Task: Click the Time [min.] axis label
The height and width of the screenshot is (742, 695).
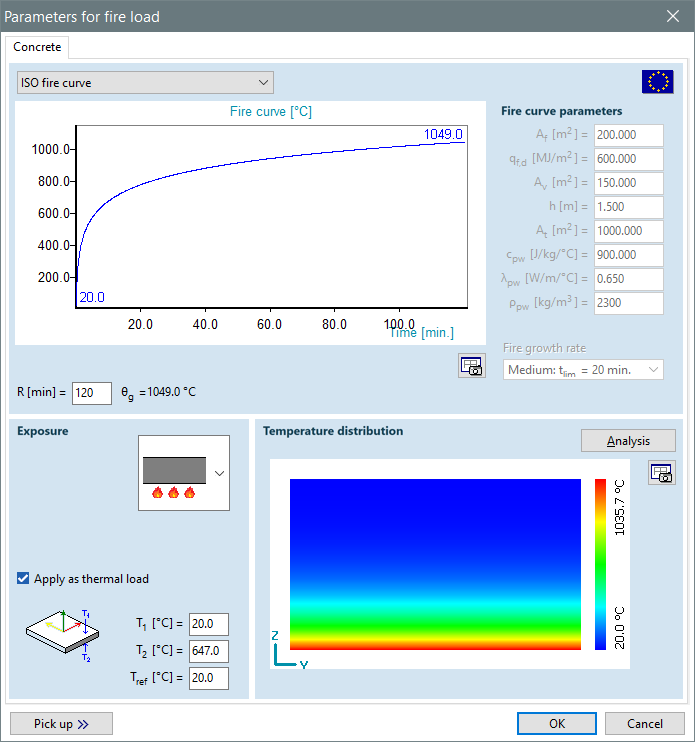Action: pos(421,333)
